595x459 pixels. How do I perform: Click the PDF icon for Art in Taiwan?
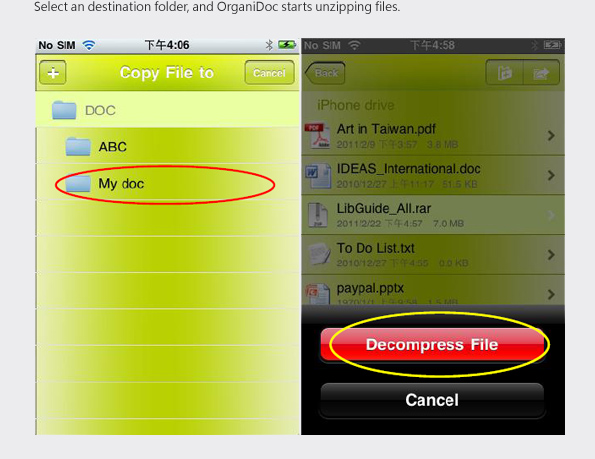coord(317,135)
